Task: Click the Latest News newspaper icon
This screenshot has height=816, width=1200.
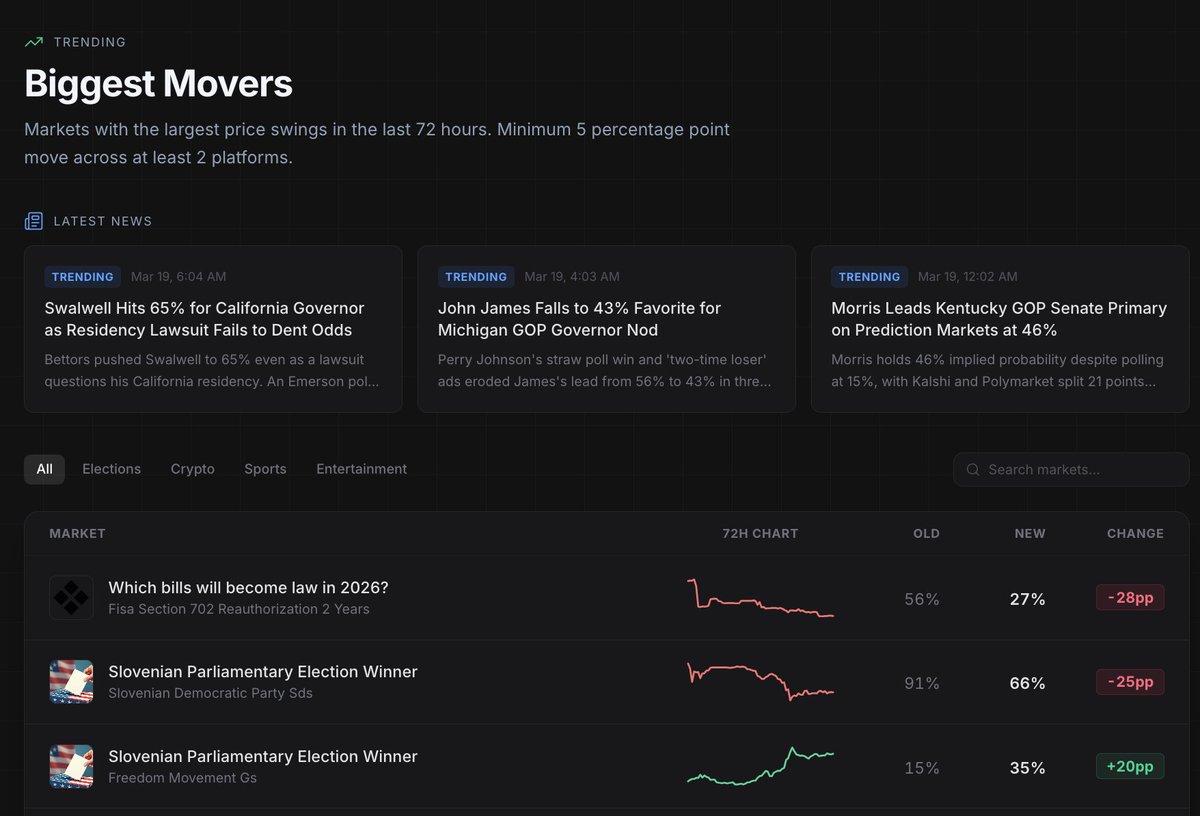Action: 34,221
